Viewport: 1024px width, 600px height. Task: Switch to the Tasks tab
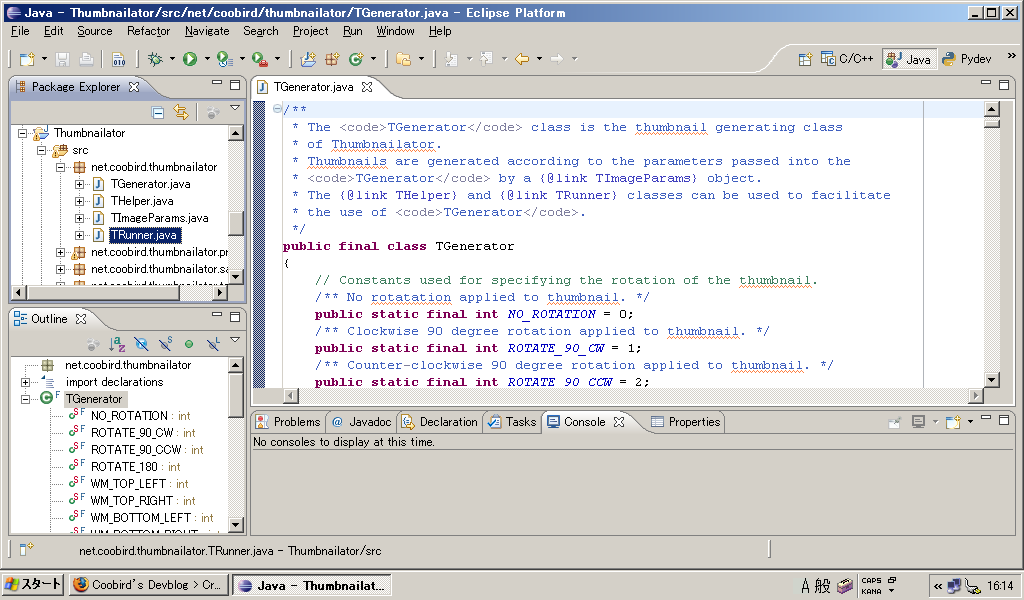pyautogui.click(x=512, y=422)
